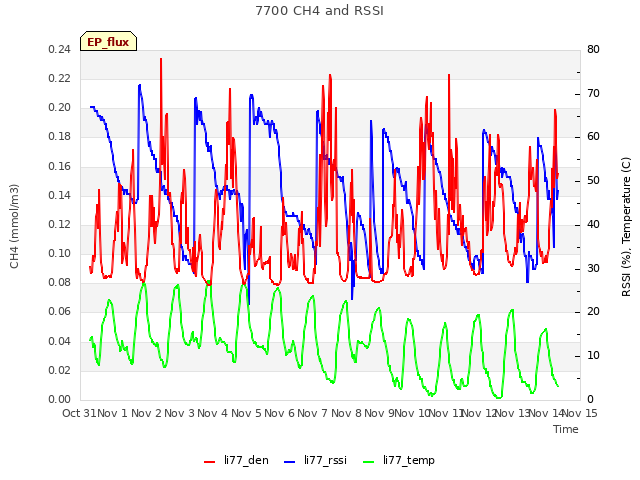The height and width of the screenshot is (480, 640).
Task: Toggle li77_den legend entry
Action: pyautogui.click(x=236, y=460)
